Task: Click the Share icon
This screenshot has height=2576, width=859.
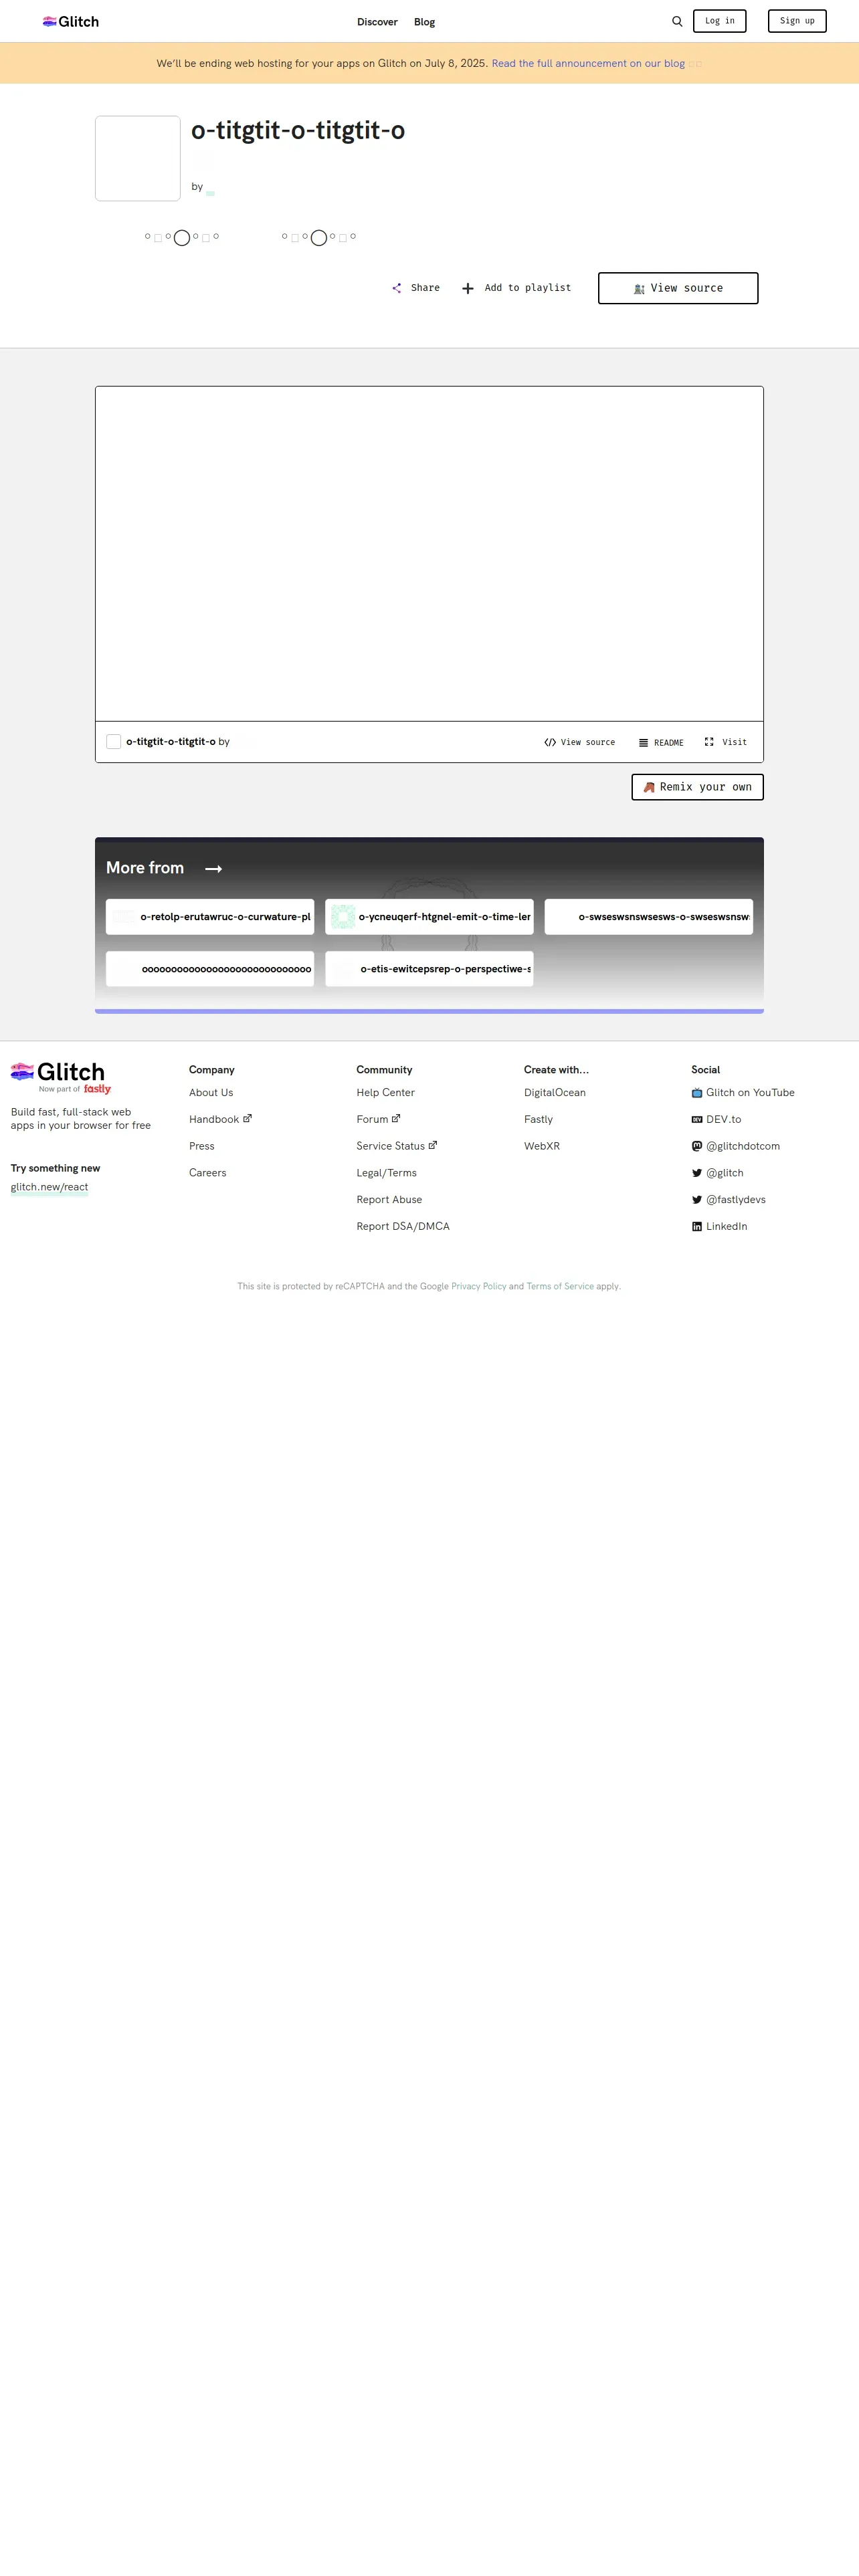Action: point(397,288)
